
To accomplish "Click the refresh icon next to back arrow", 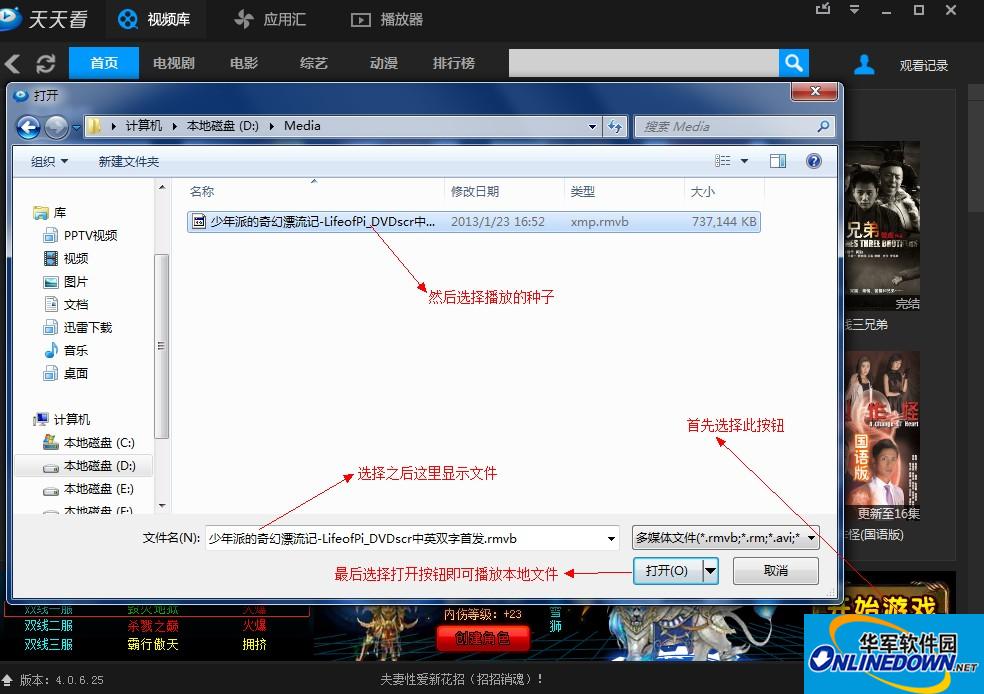I will click(x=43, y=62).
